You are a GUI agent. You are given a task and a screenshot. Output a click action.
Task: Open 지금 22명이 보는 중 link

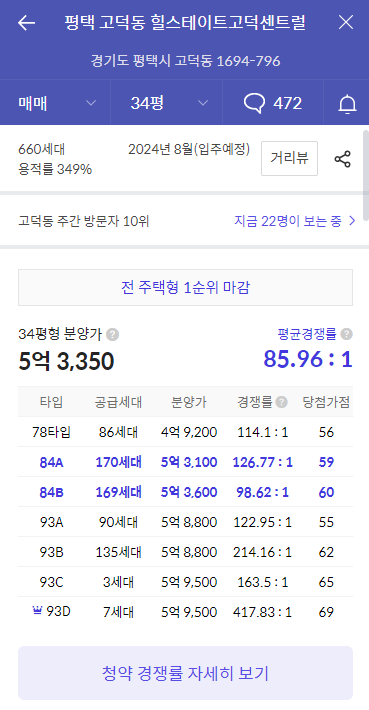[x=295, y=221]
